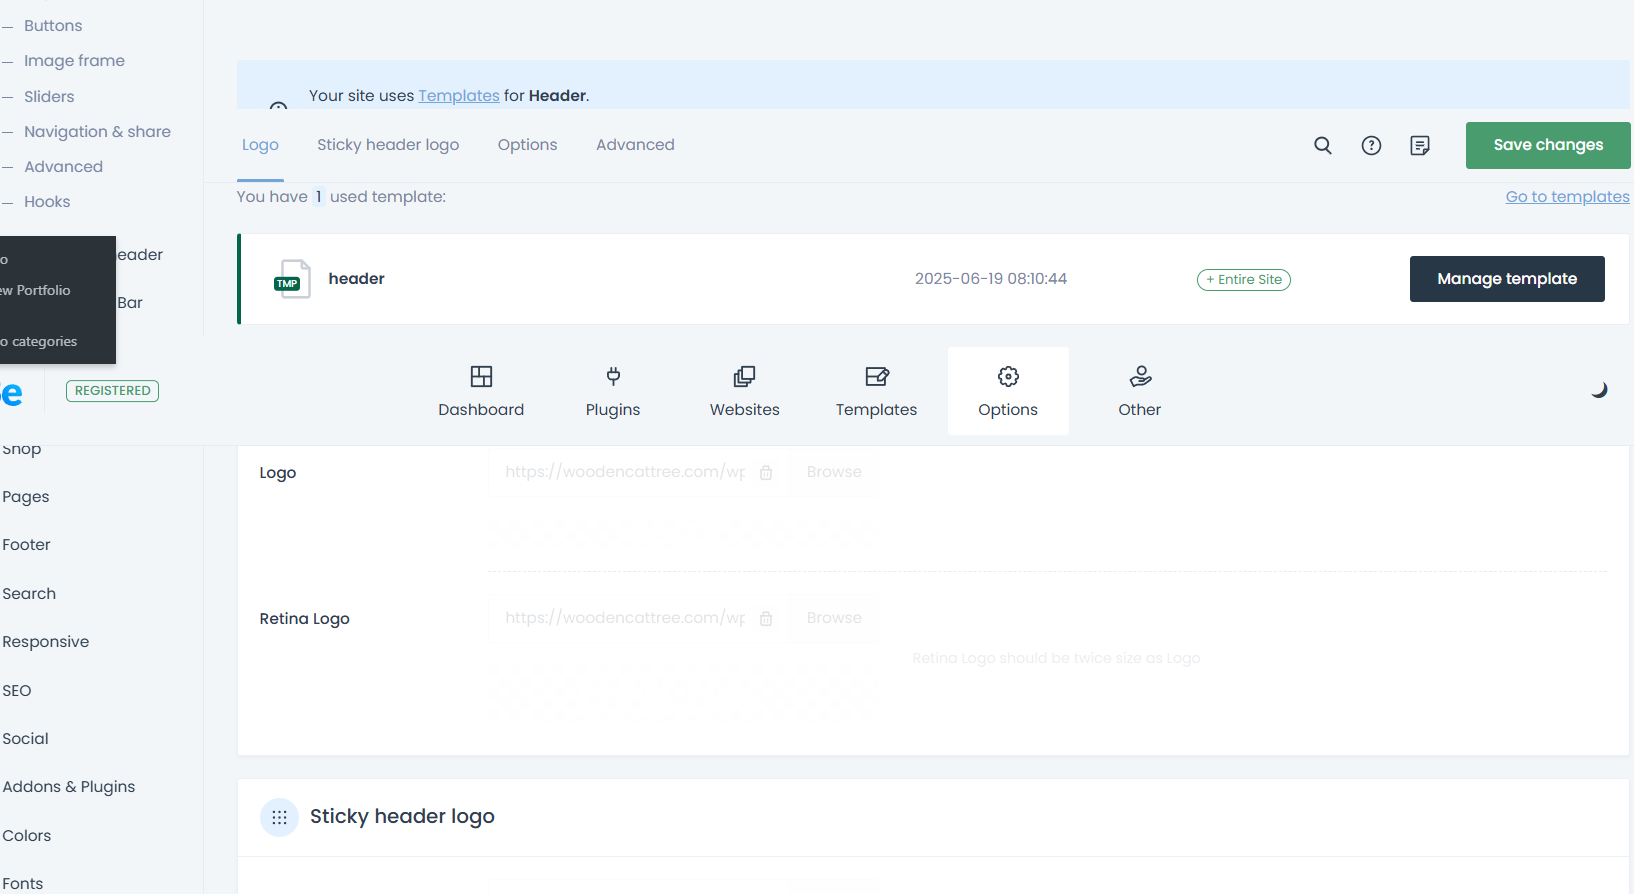Viewport: 1634px width, 894px height.
Task: Toggle dark mode moon icon
Action: coord(1599,390)
